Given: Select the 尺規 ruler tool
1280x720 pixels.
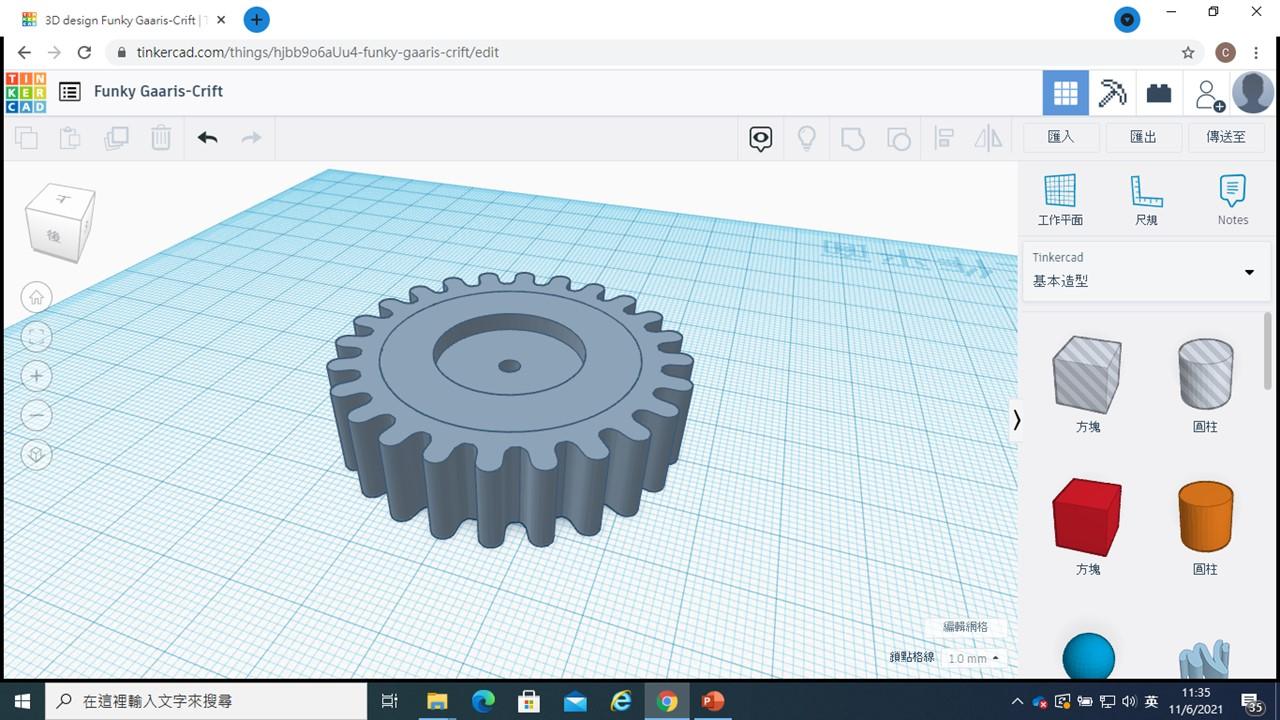Looking at the screenshot, I should pyautogui.click(x=1146, y=199).
